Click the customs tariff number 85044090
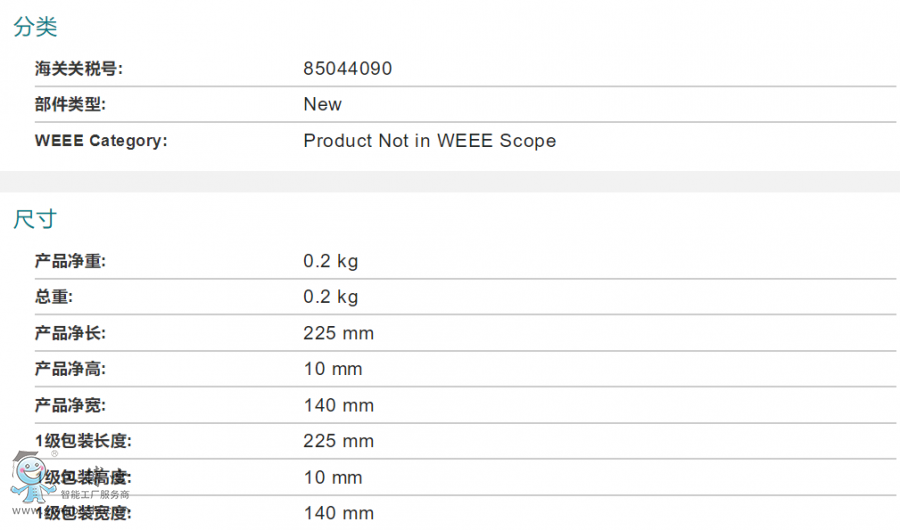900x530 pixels. click(x=347, y=69)
